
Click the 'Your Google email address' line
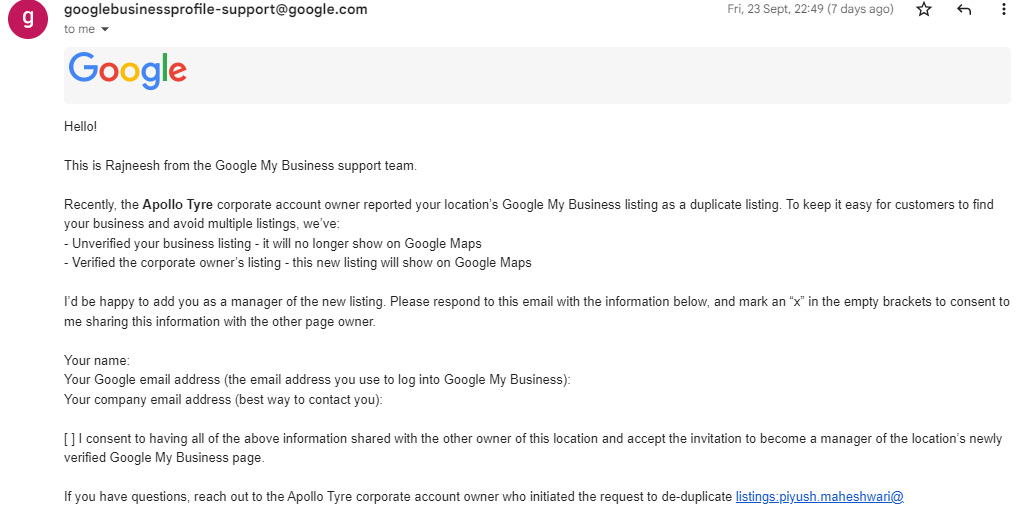[317, 380]
